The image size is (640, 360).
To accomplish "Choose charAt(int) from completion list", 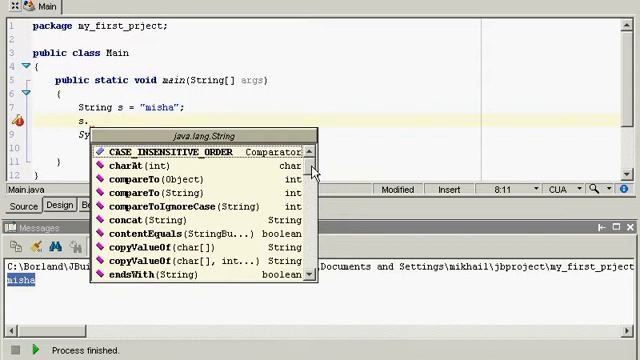I will coord(198,166).
